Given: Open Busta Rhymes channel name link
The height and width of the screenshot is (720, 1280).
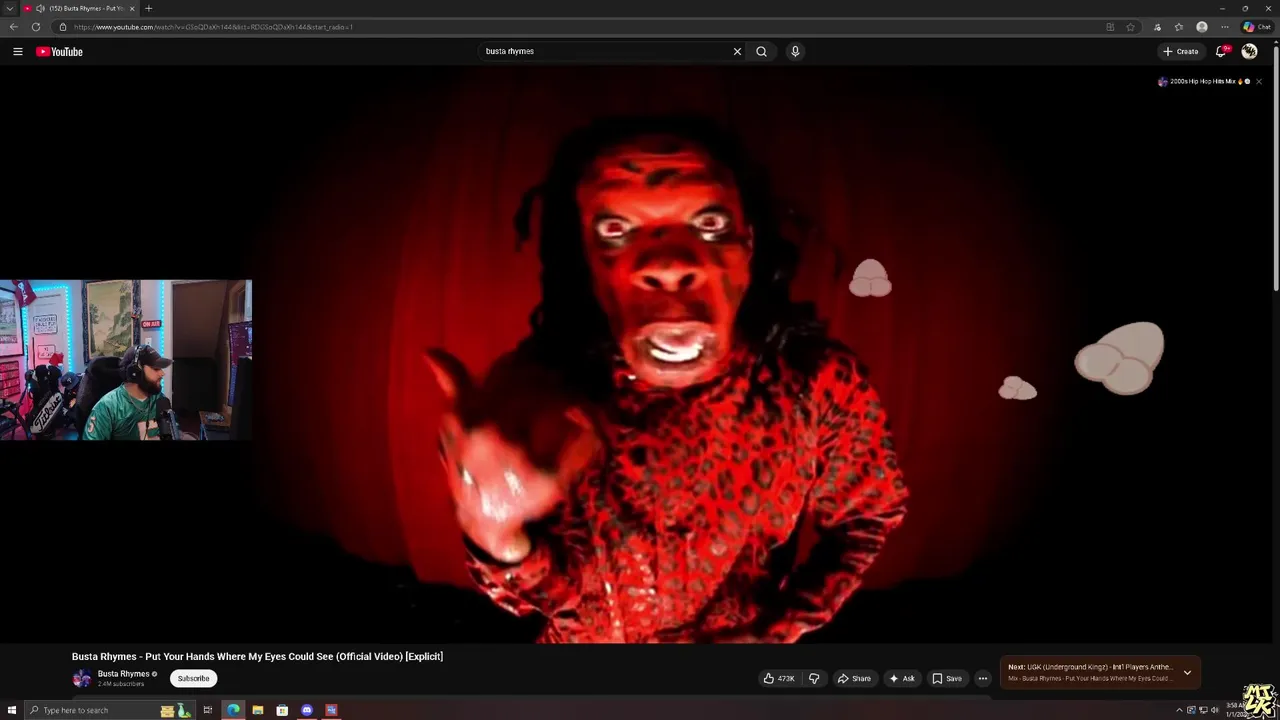Looking at the screenshot, I should (123, 674).
